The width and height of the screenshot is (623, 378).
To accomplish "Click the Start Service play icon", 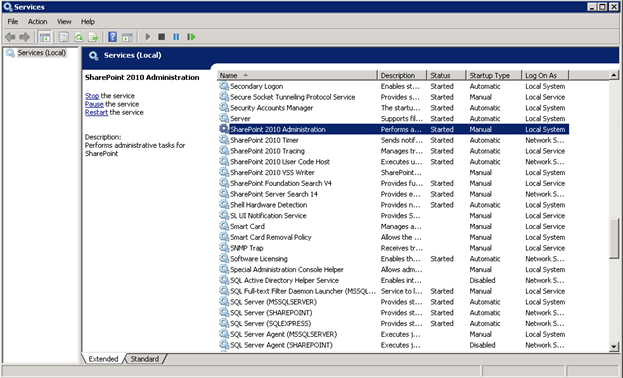I will [148, 37].
